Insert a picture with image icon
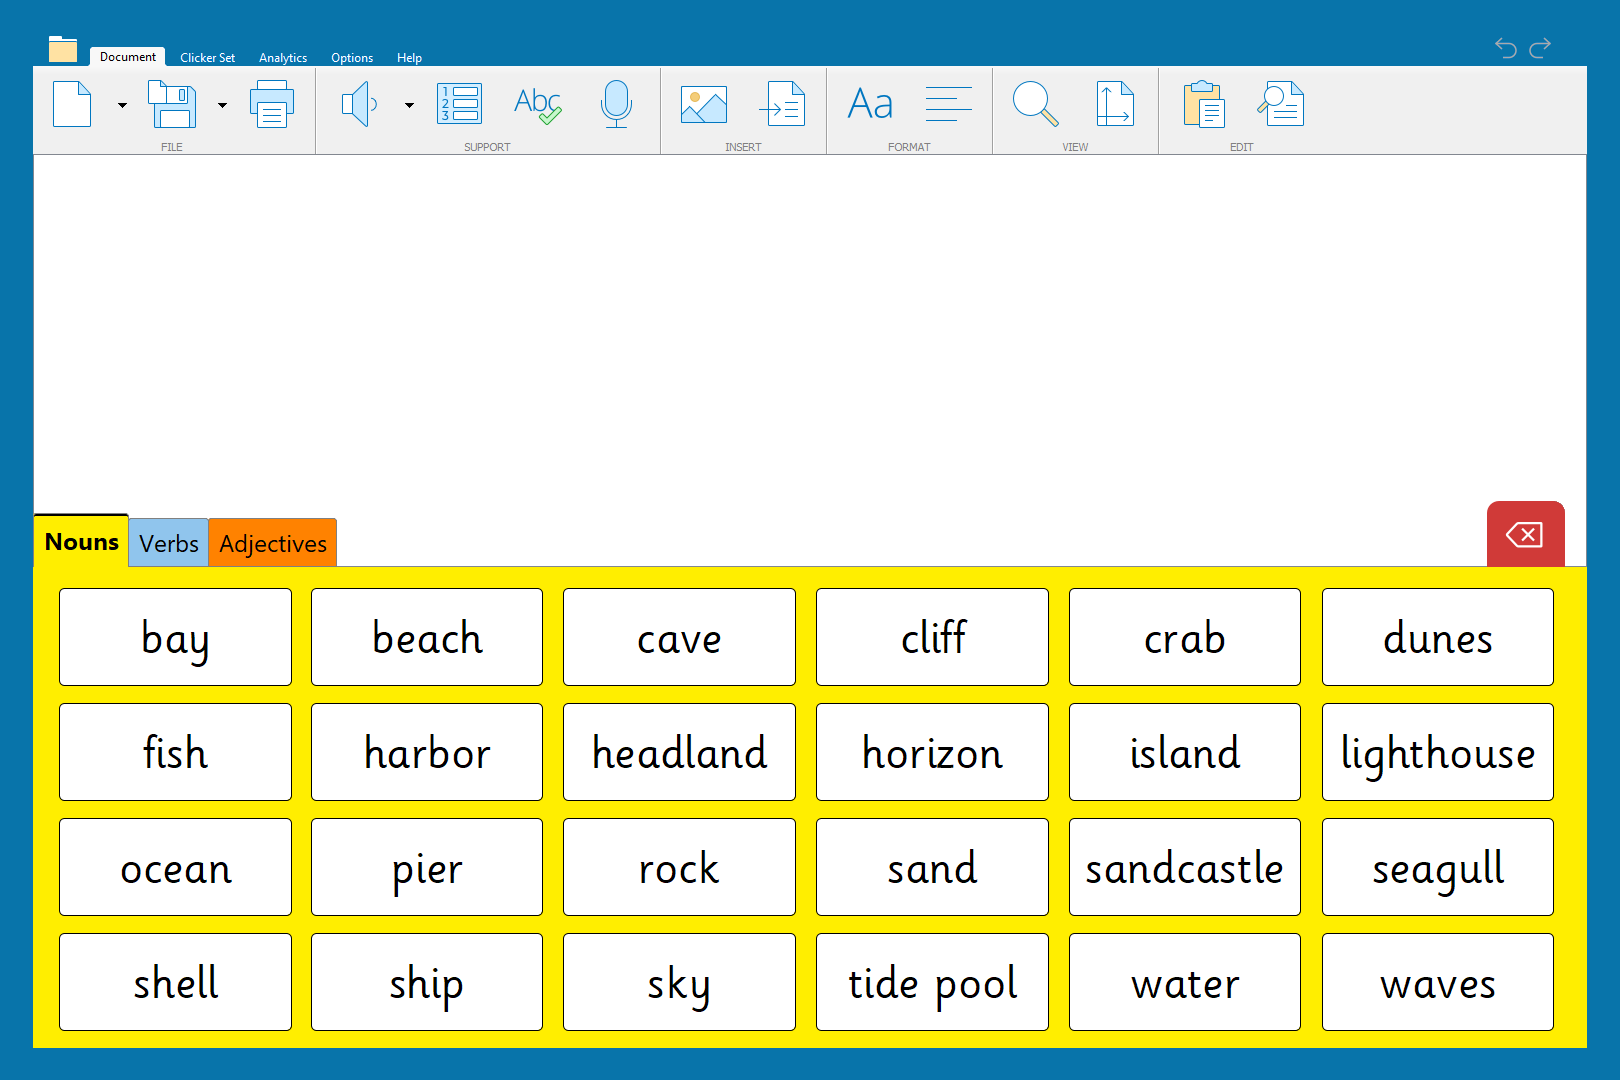 click(704, 104)
